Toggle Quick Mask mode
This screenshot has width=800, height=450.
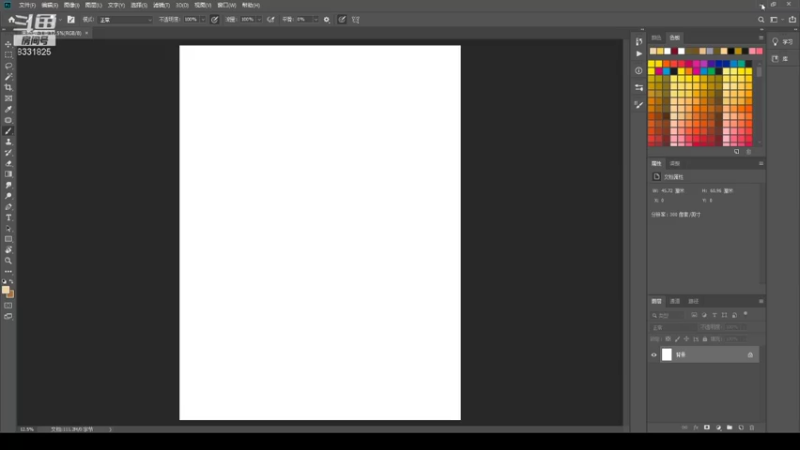coord(8,306)
